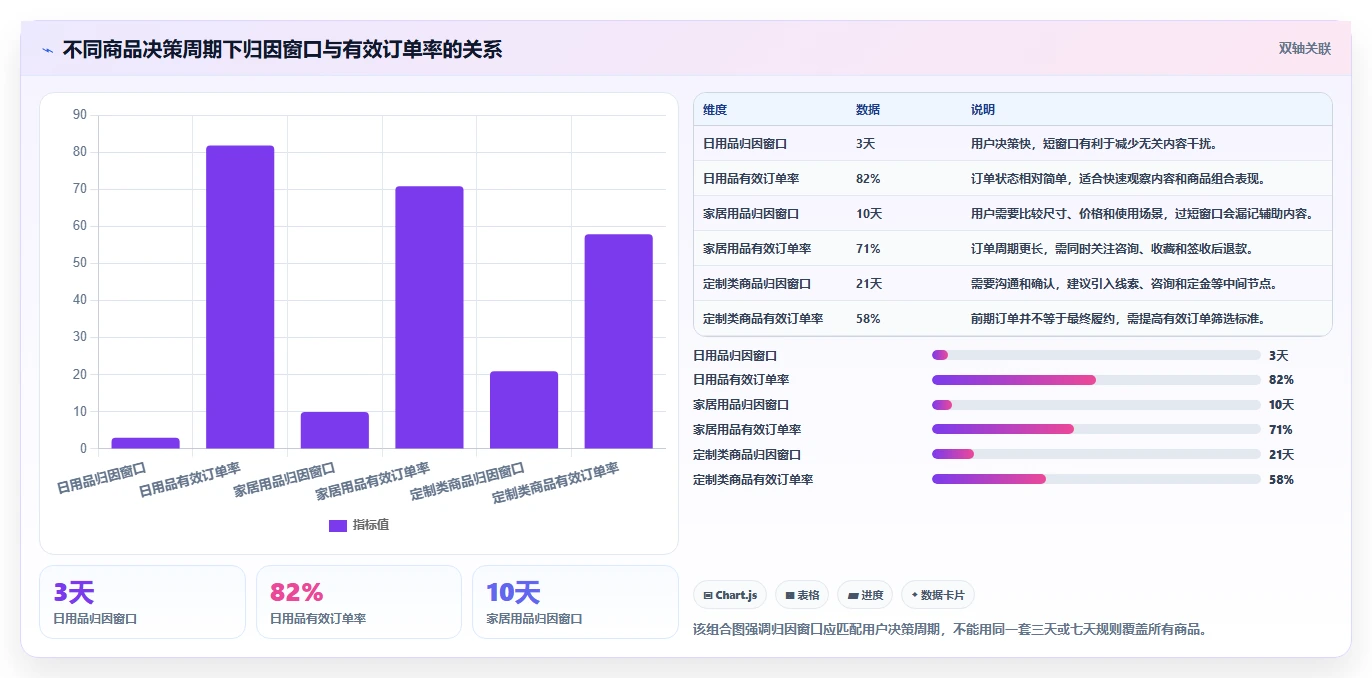Click the 90 y-axis tick label
This screenshot has height=678, width=1372.
coord(80,115)
